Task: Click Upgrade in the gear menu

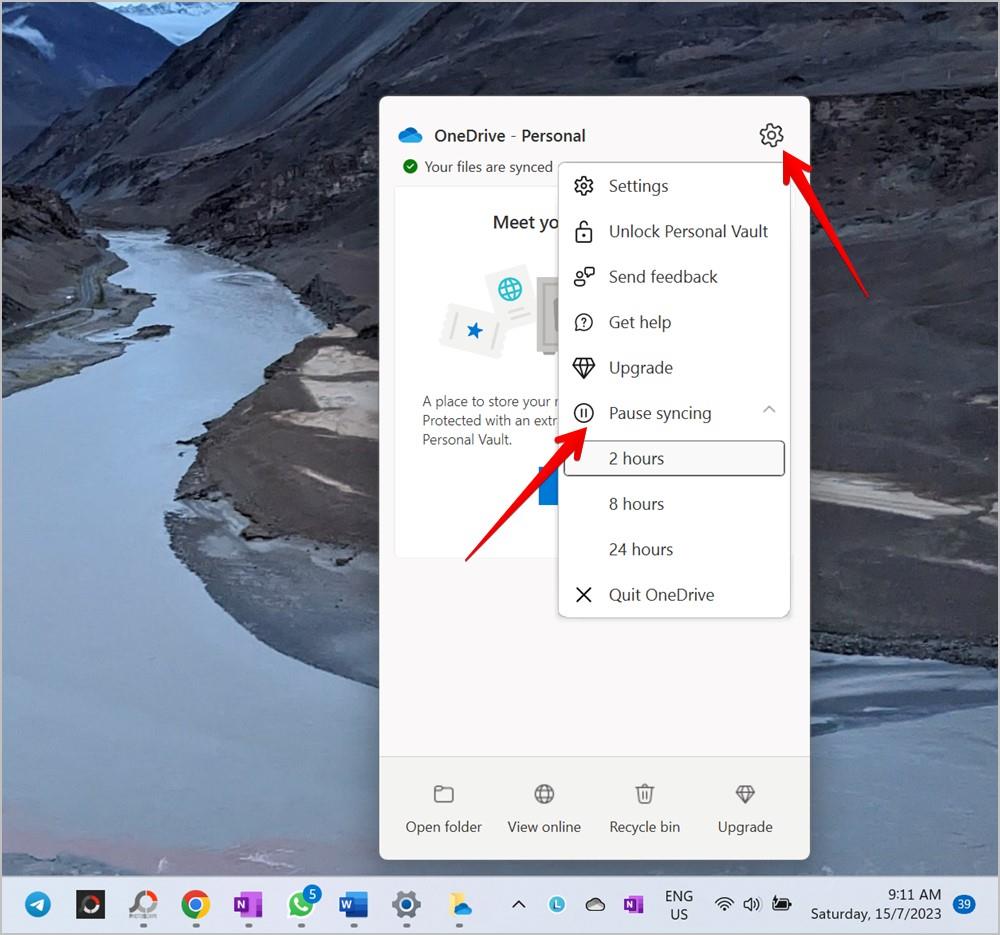Action: 674,368
